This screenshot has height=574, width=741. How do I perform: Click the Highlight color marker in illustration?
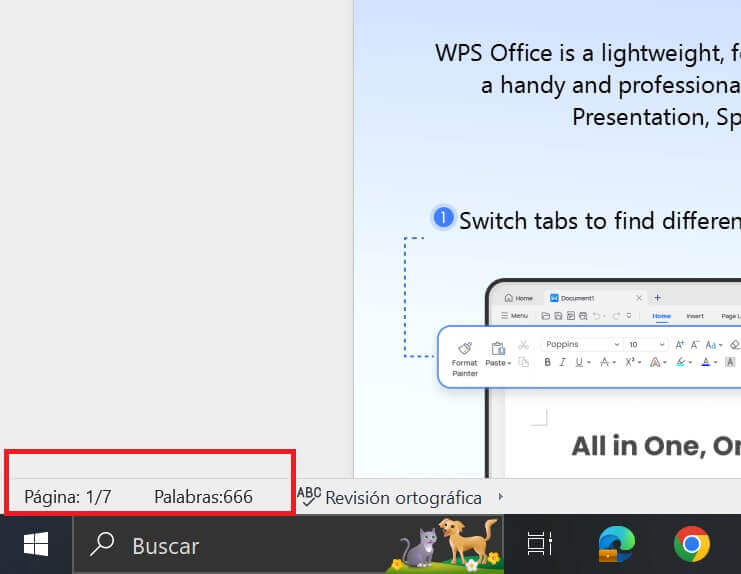pos(681,362)
